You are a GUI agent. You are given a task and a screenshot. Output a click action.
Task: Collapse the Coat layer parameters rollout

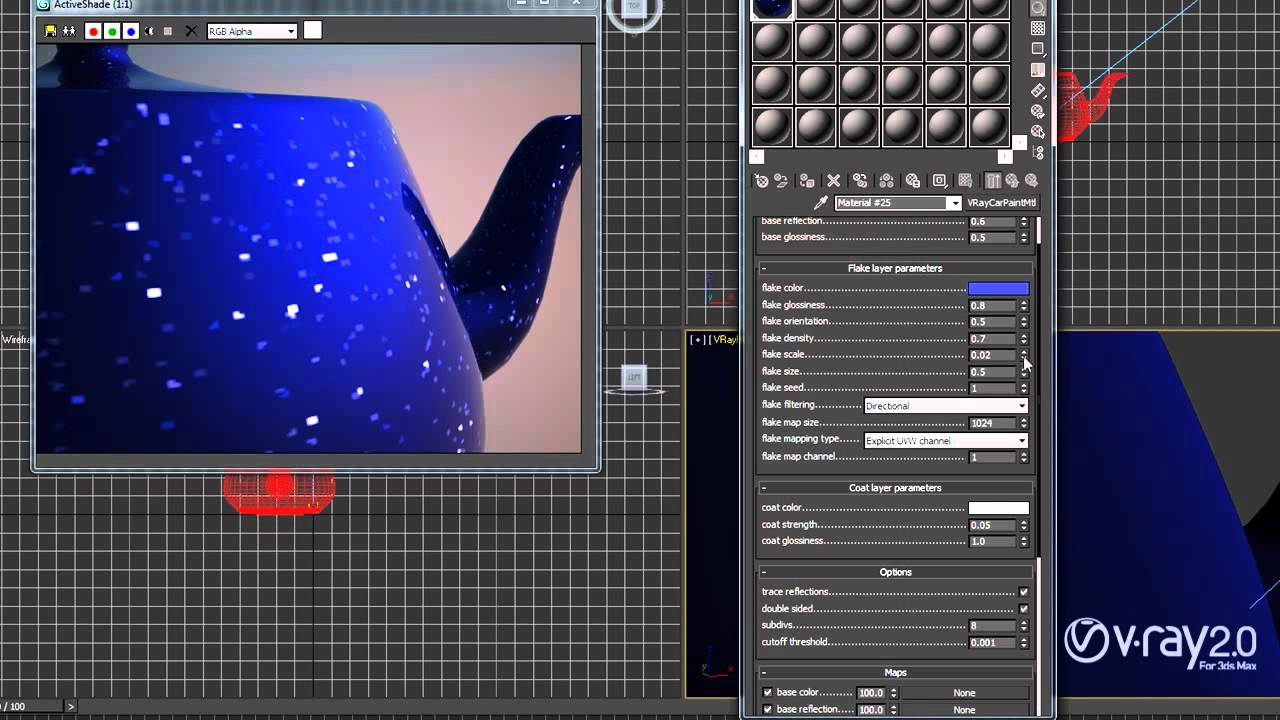[895, 488]
